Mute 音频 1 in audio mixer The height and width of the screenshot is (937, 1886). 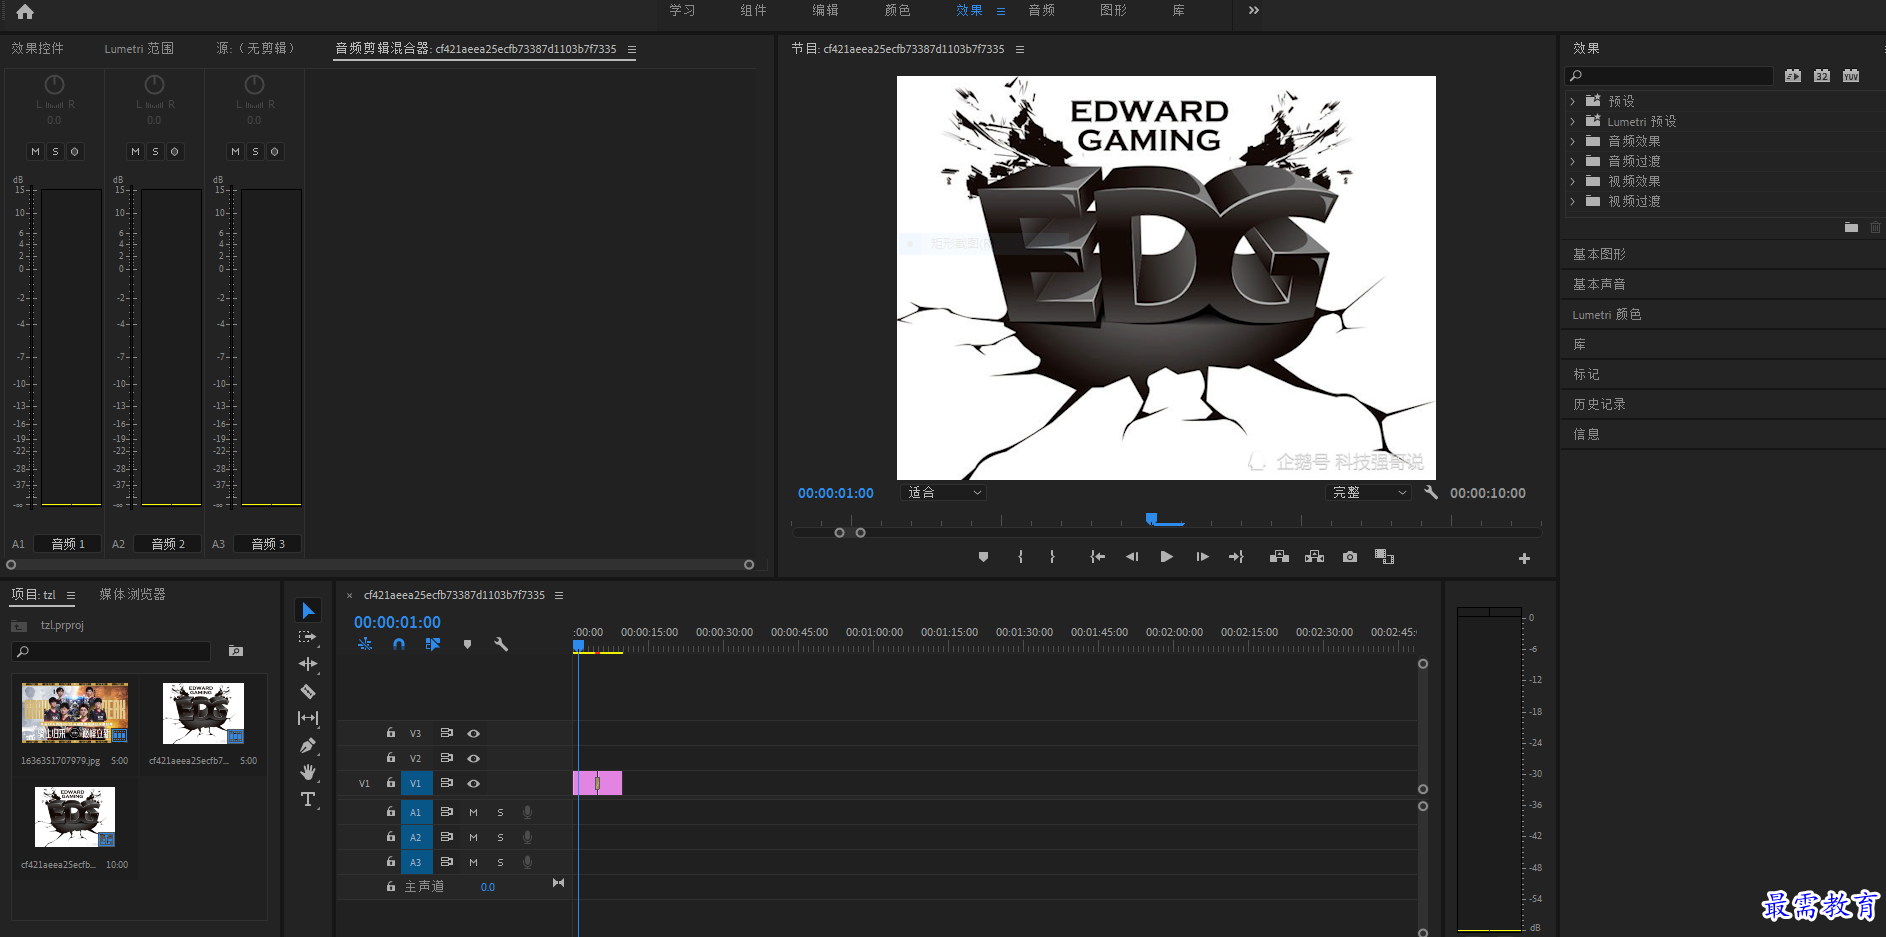(x=35, y=151)
